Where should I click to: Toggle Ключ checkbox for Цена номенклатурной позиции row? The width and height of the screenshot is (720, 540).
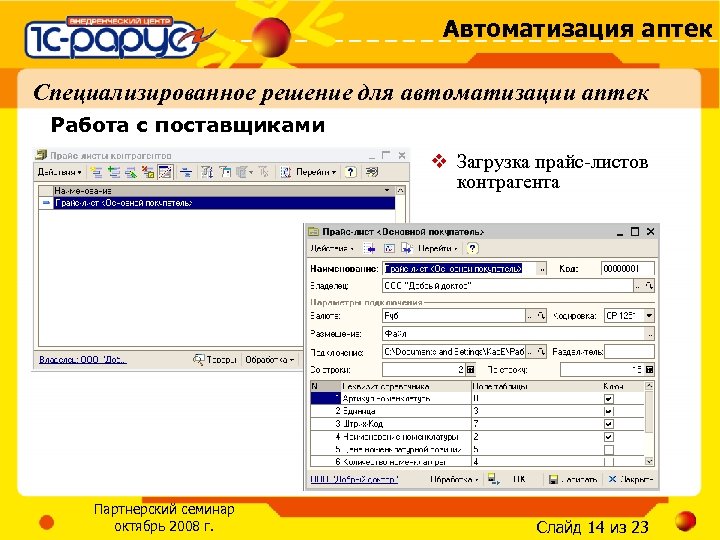coord(608,449)
